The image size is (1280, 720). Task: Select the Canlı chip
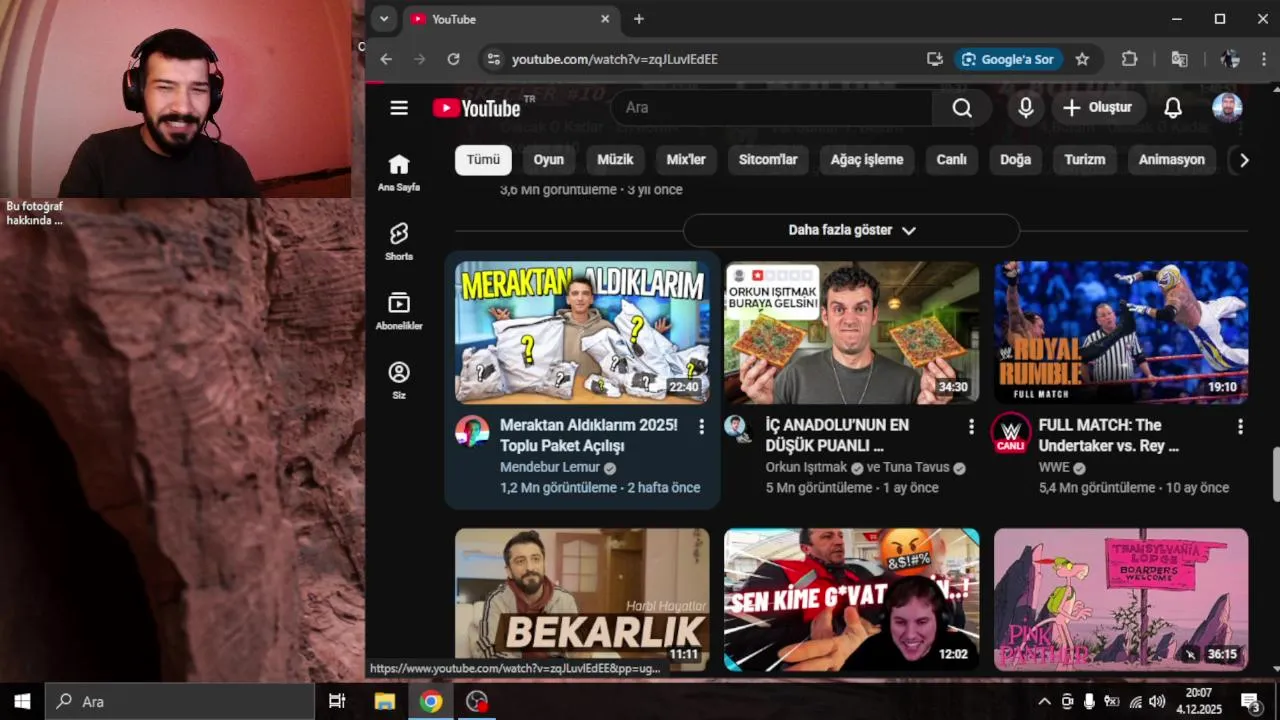tap(951, 160)
